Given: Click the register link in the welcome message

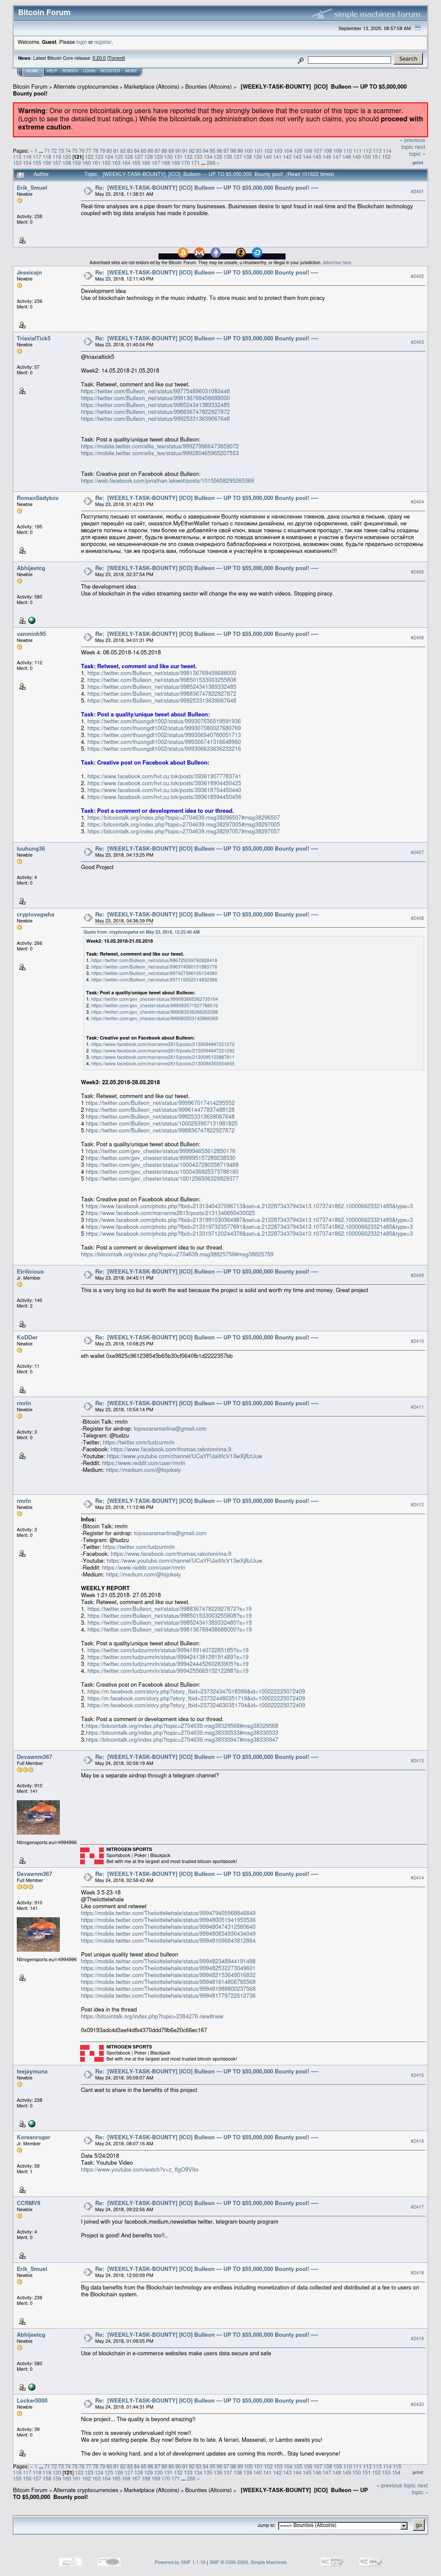Looking at the screenshot, I should tap(103, 42).
